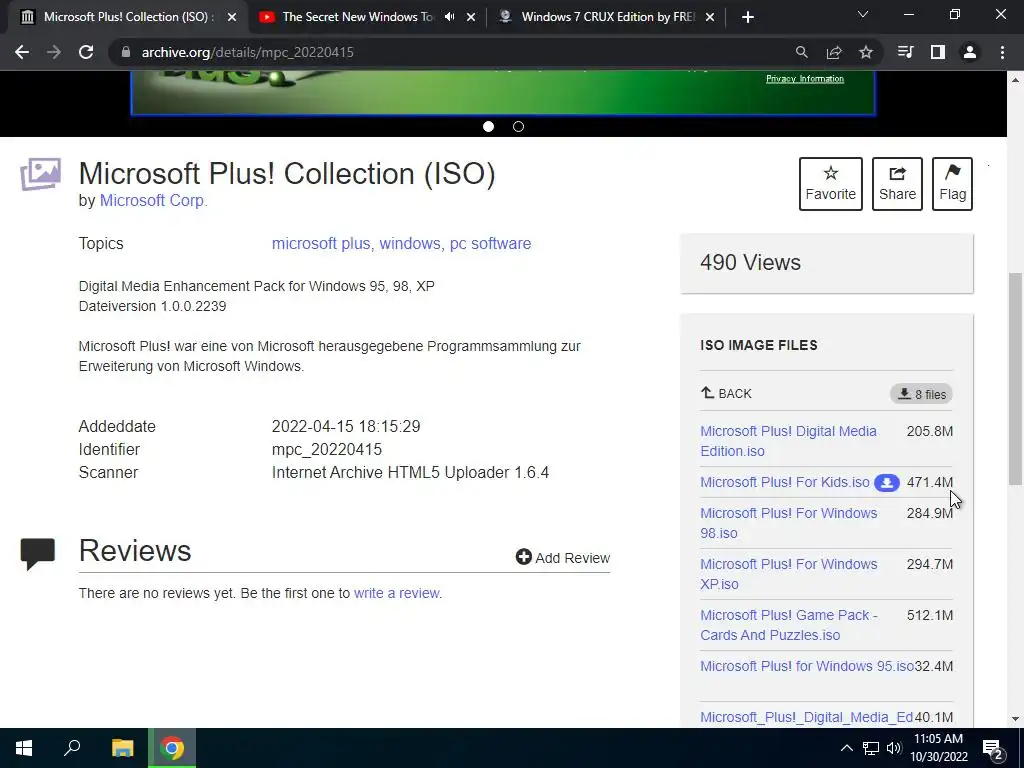The width and height of the screenshot is (1024, 768).
Task: Flag this item with the Flag button
Action: (x=952, y=184)
